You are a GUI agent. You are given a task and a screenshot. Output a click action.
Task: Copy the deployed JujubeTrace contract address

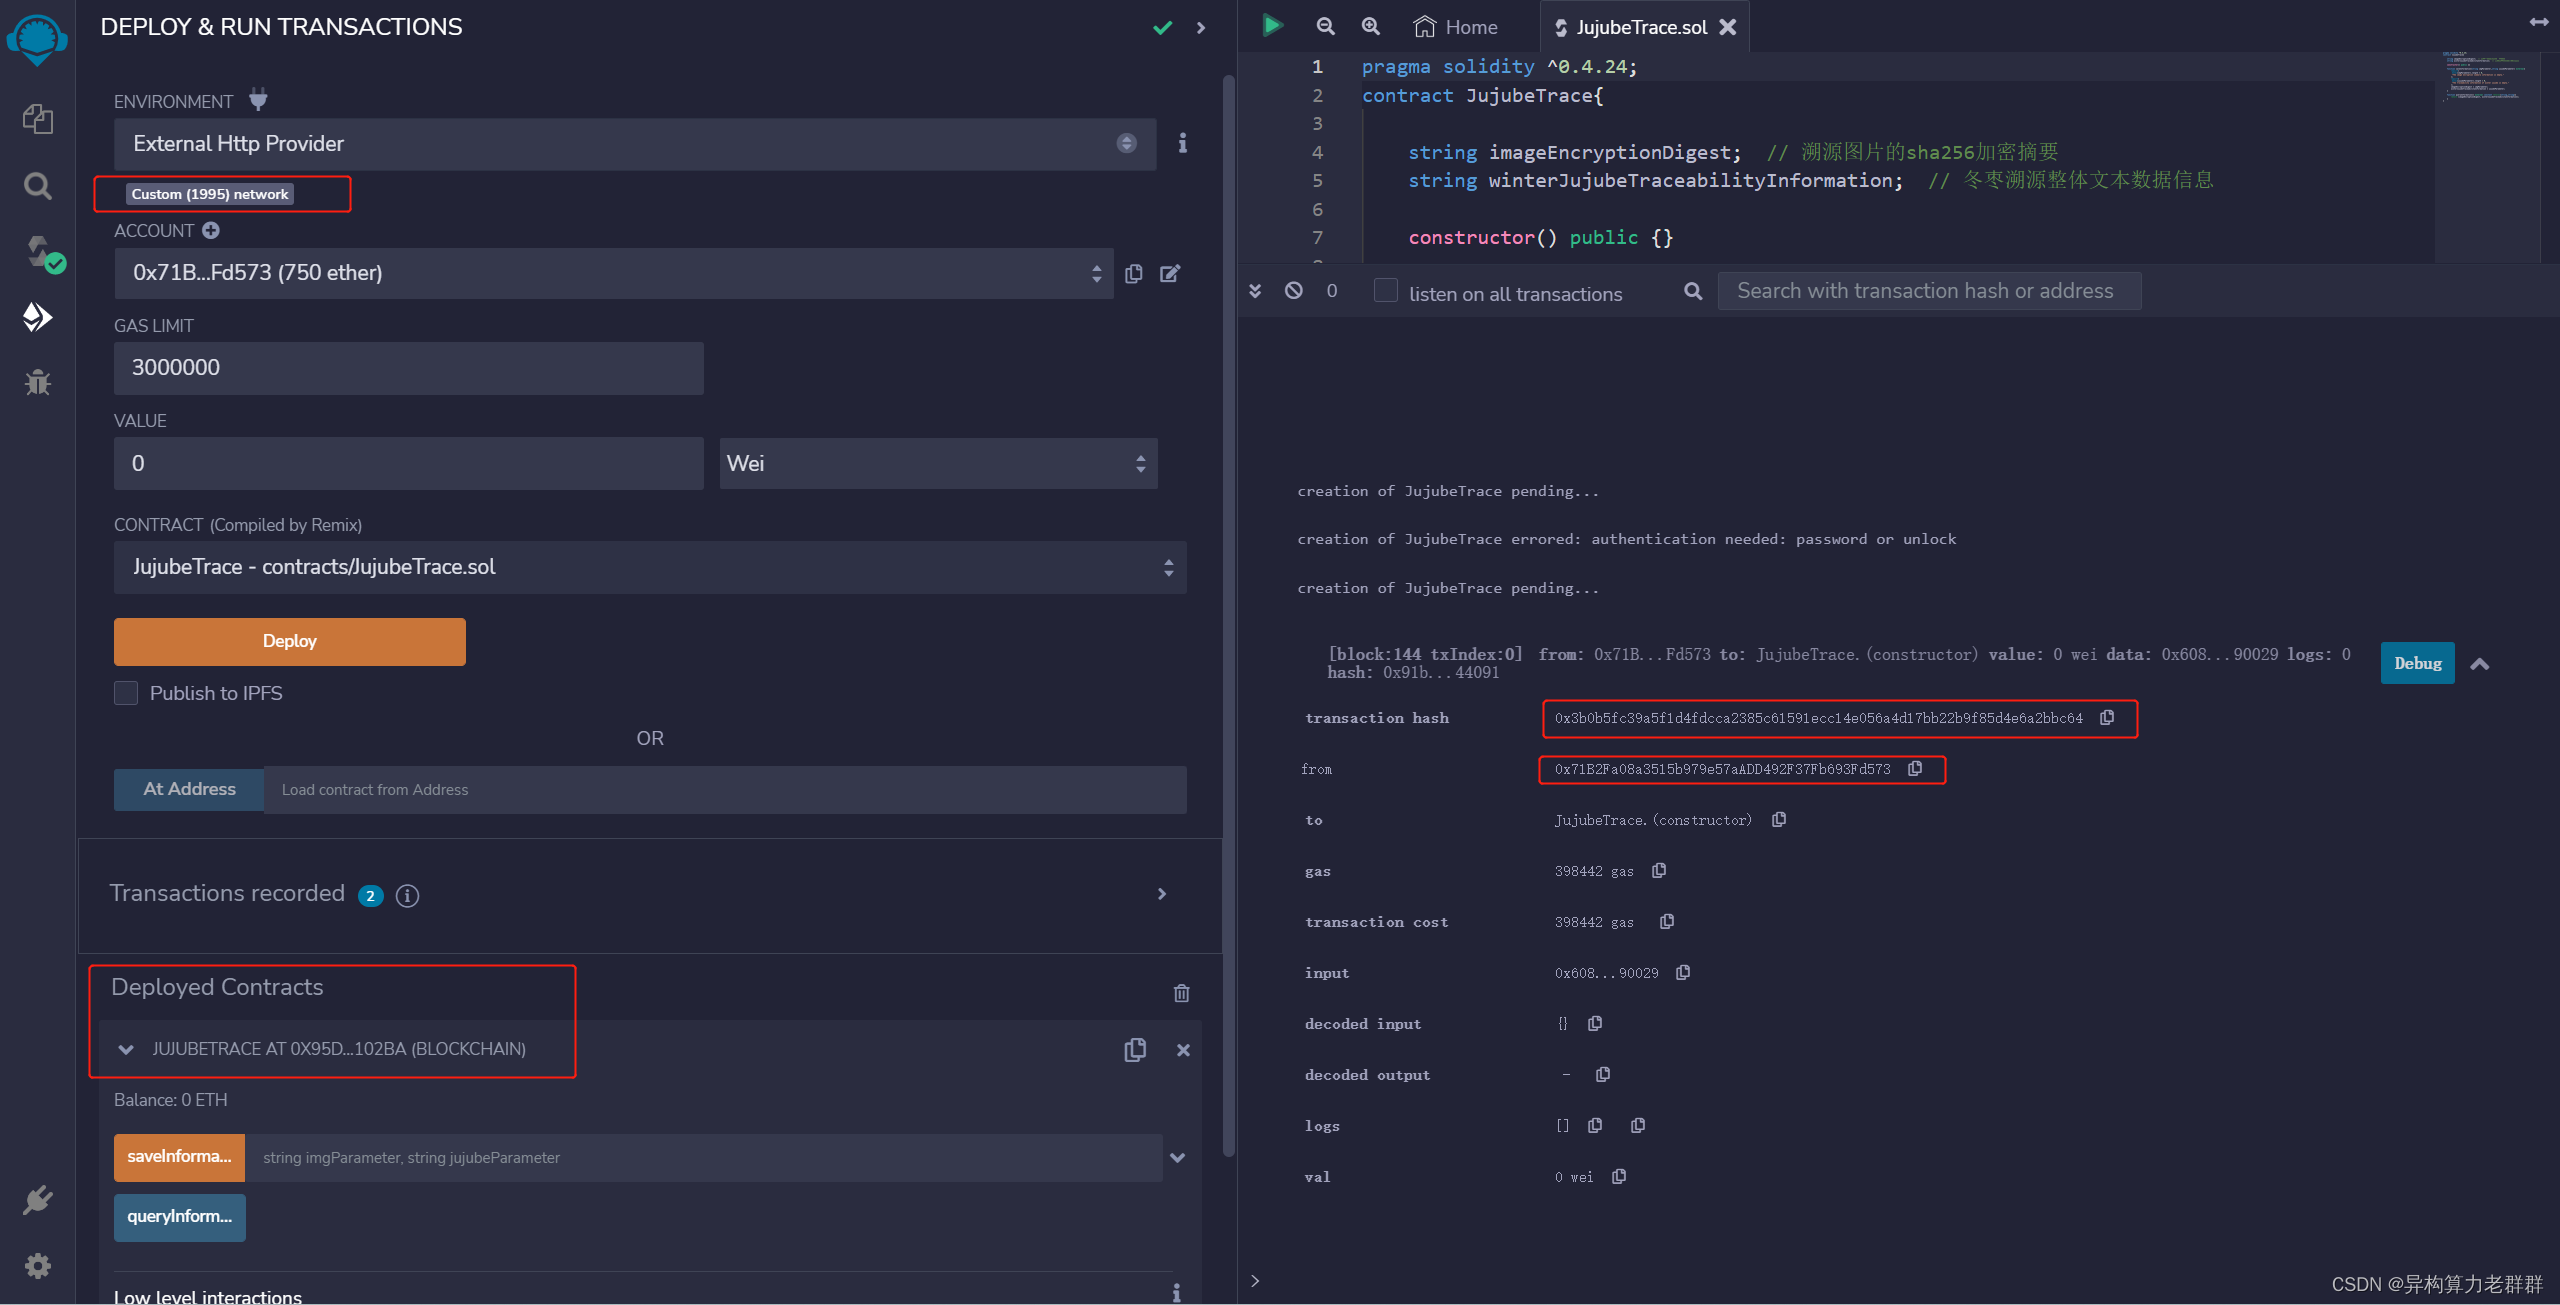[x=1135, y=1049]
